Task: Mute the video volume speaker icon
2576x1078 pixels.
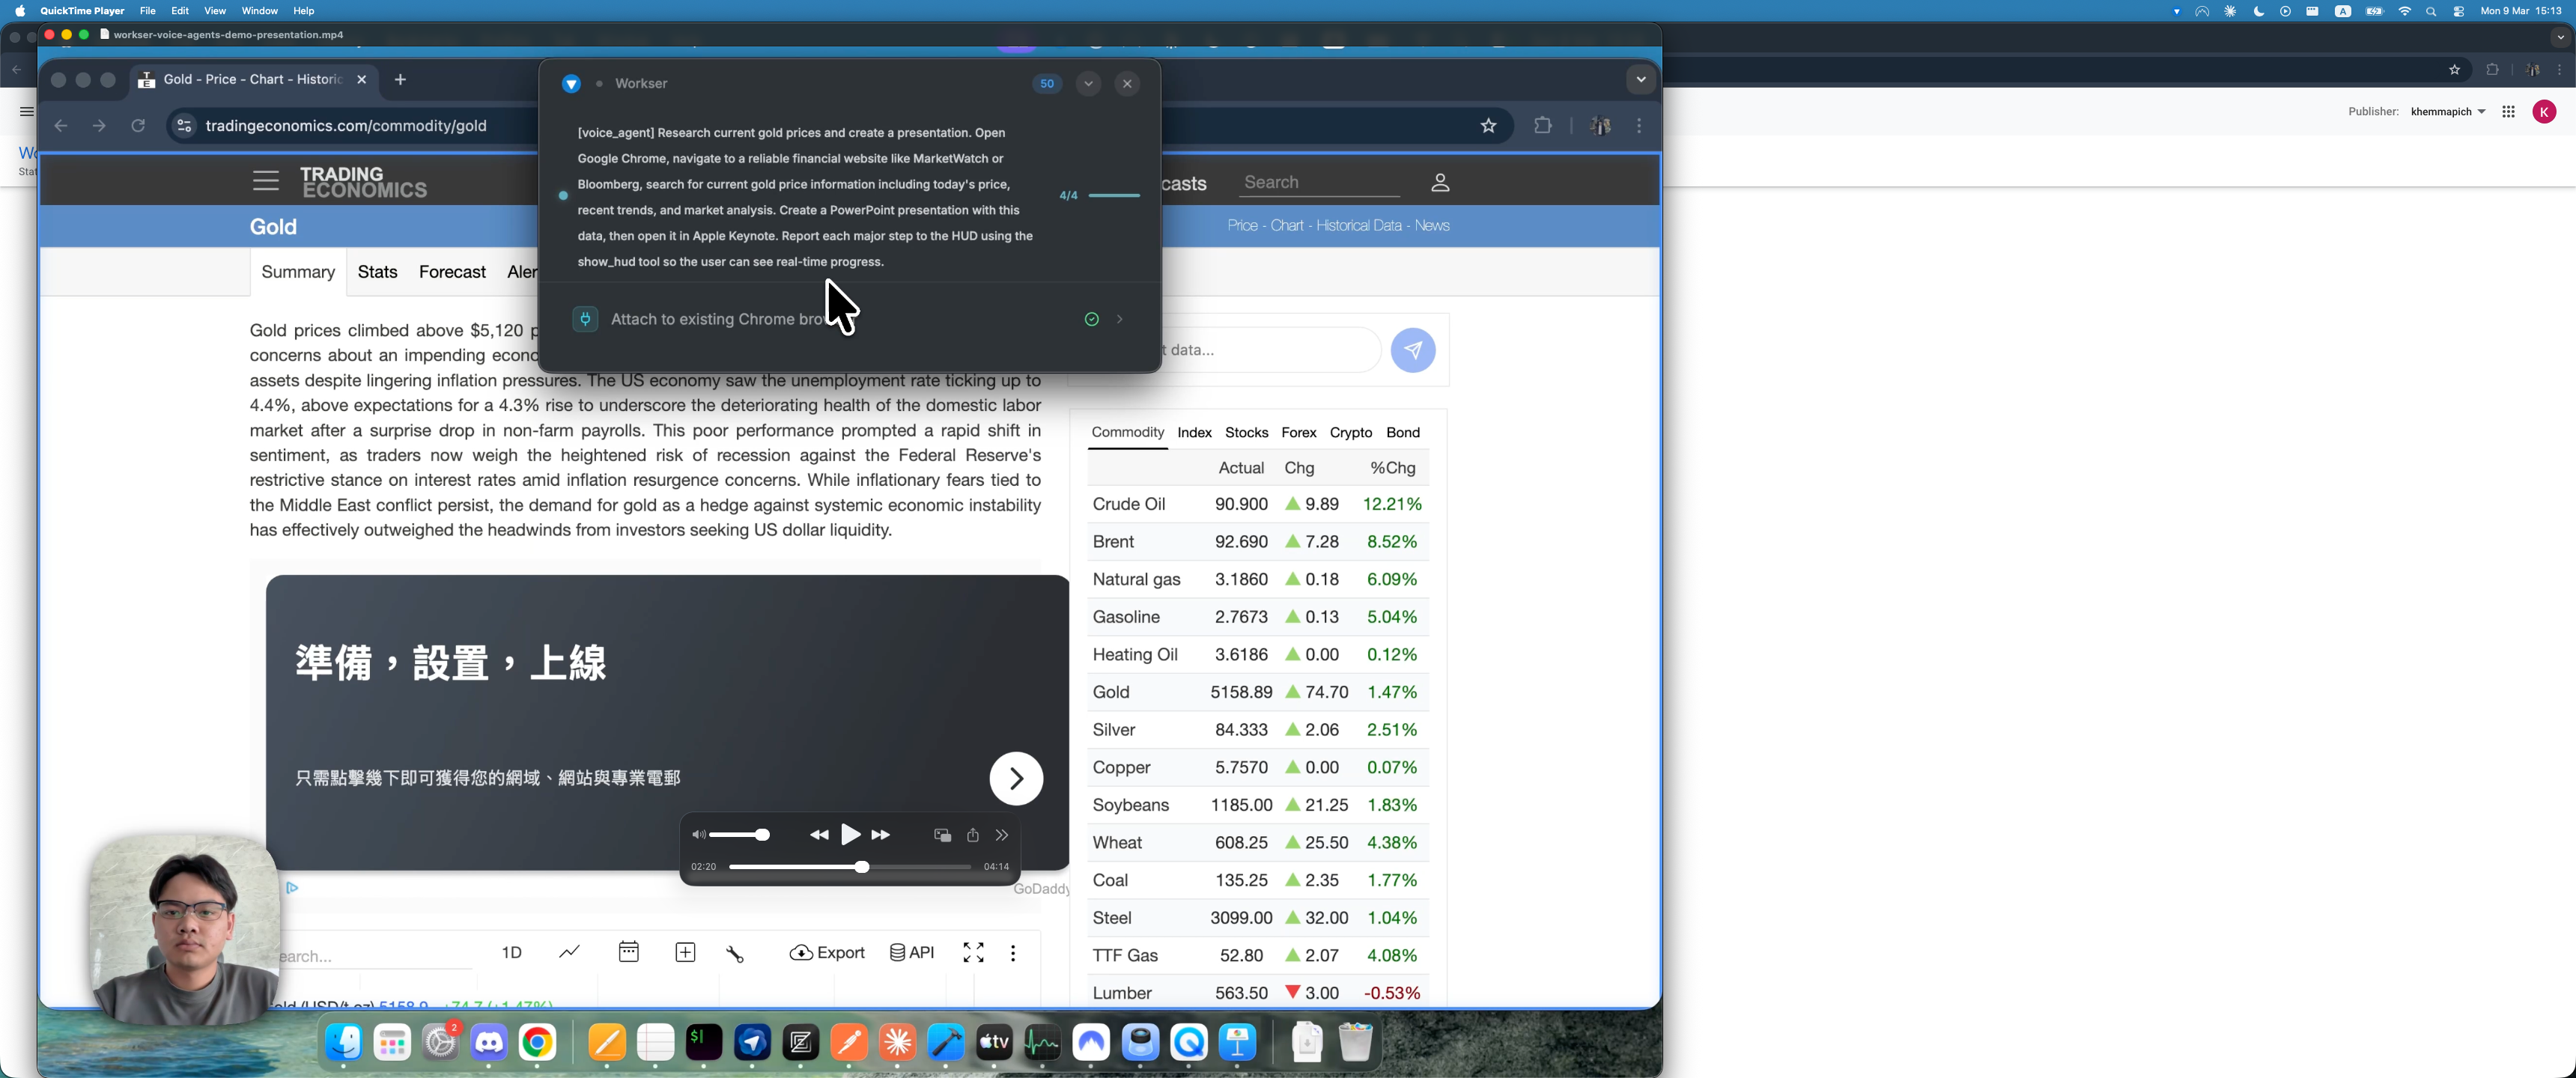Action: click(x=698, y=835)
